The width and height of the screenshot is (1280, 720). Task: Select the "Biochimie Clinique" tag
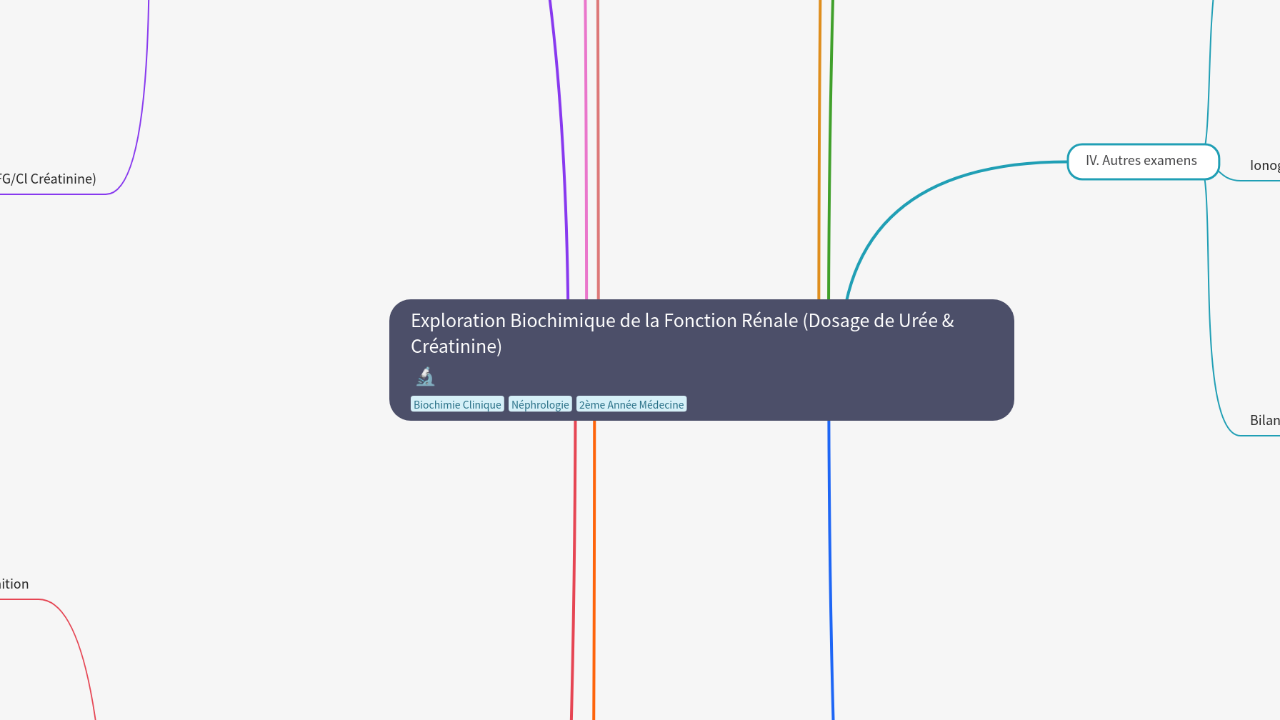point(457,404)
